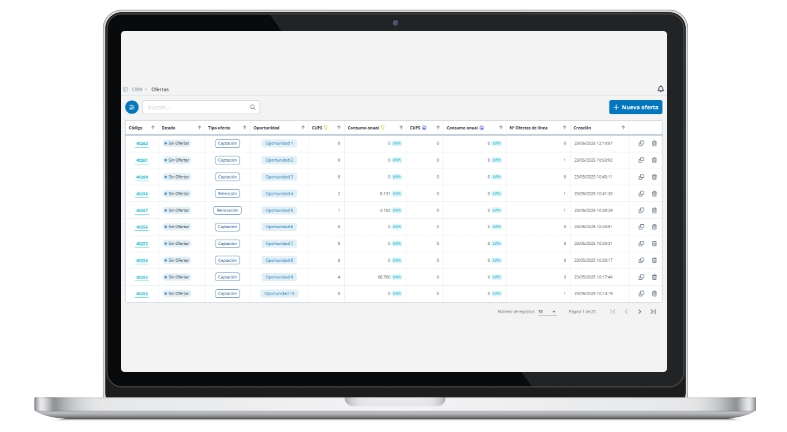Image resolution: width=787 pixels, height=432 pixels.
Task: Sort by Código column arrow
Action: [x=152, y=128]
